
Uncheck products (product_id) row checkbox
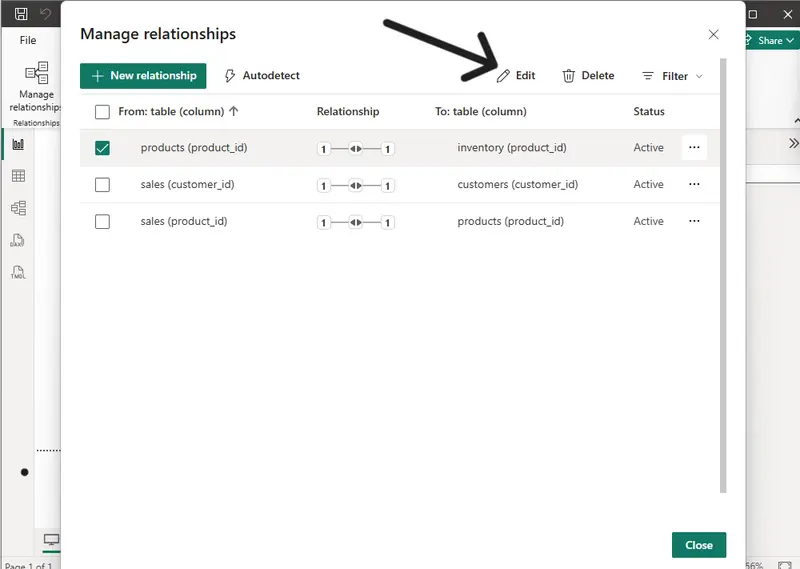(x=102, y=148)
